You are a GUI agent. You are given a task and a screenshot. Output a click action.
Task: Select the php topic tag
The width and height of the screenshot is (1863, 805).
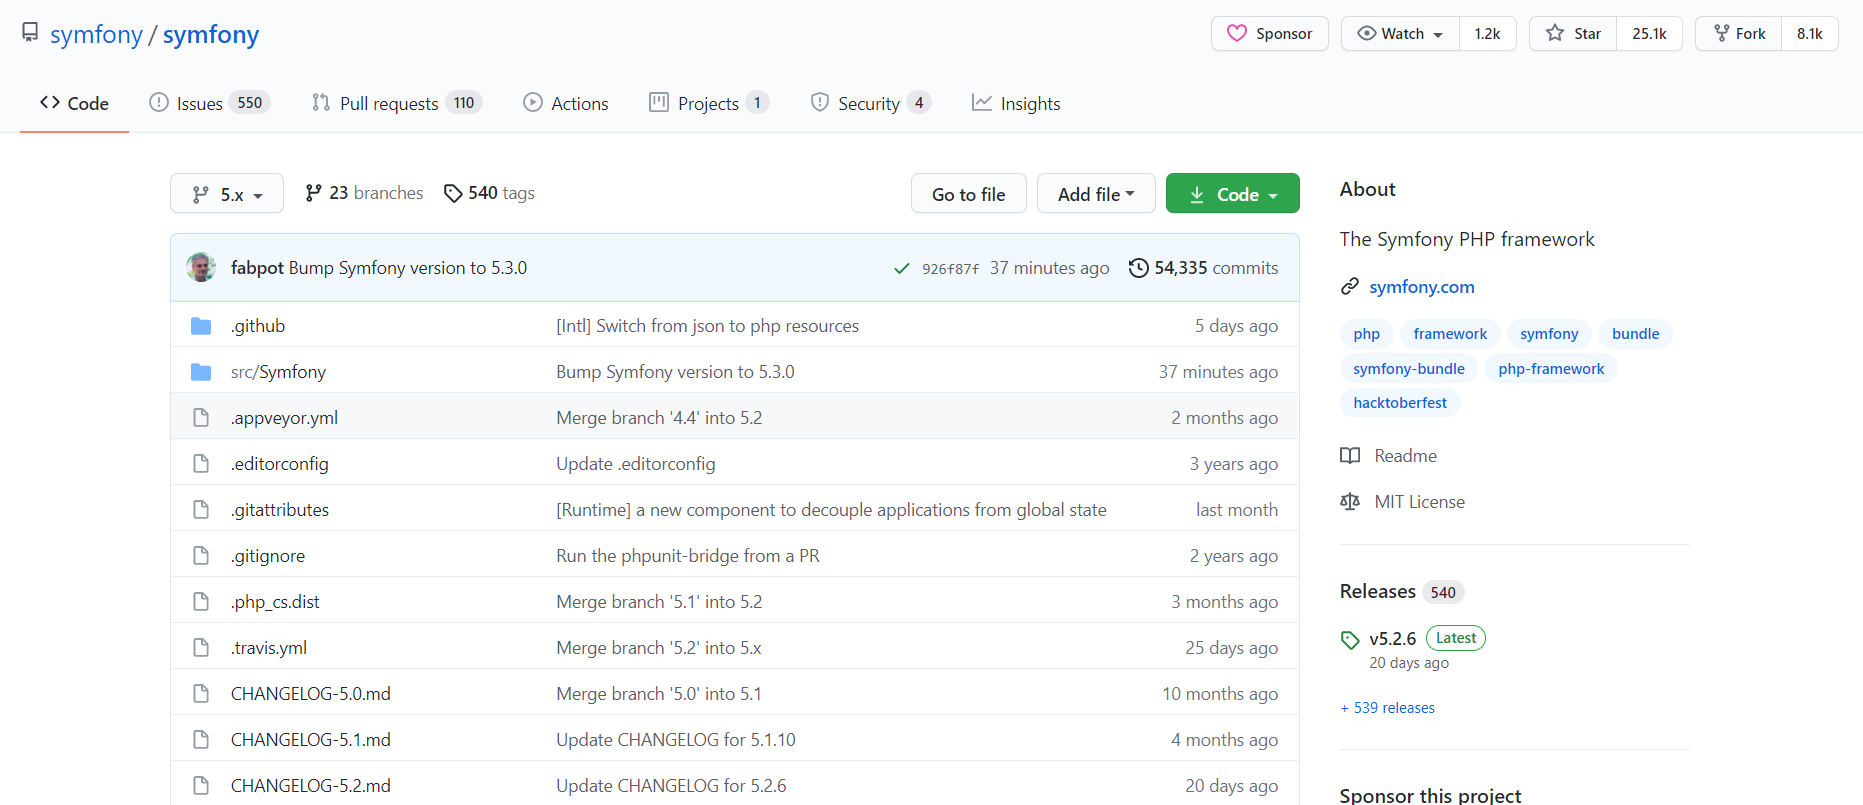1366,334
